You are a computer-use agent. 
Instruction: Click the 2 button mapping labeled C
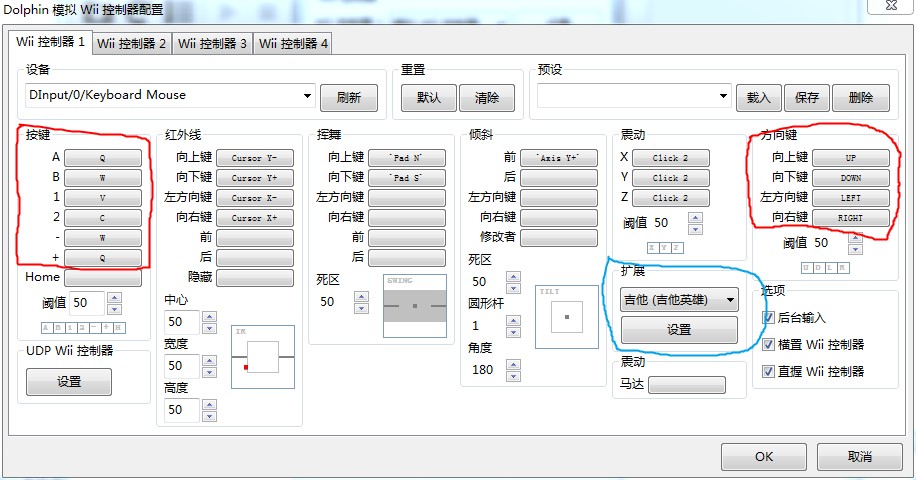[103, 218]
